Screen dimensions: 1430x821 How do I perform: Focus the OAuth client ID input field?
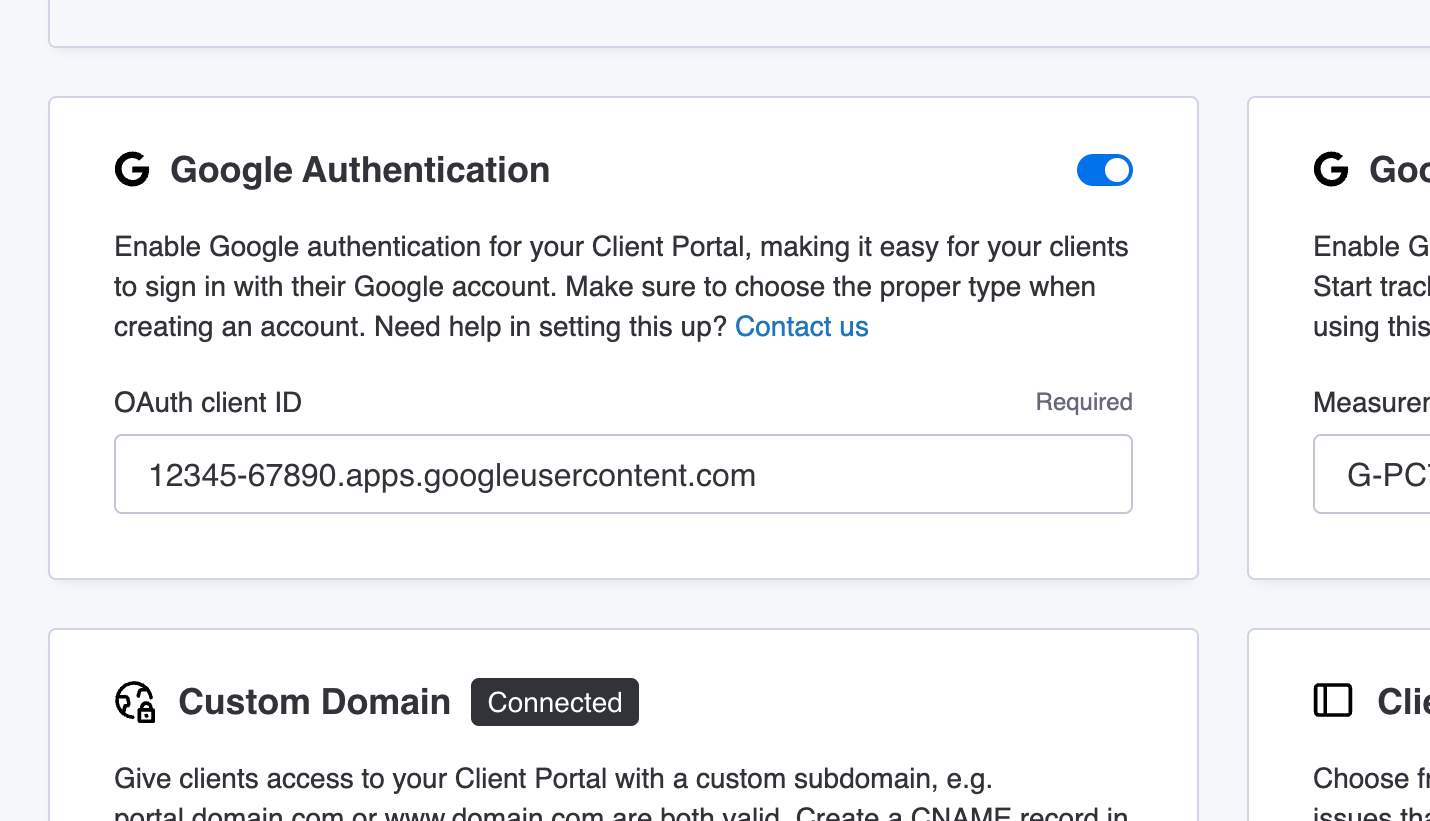click(x=623, y=474)
